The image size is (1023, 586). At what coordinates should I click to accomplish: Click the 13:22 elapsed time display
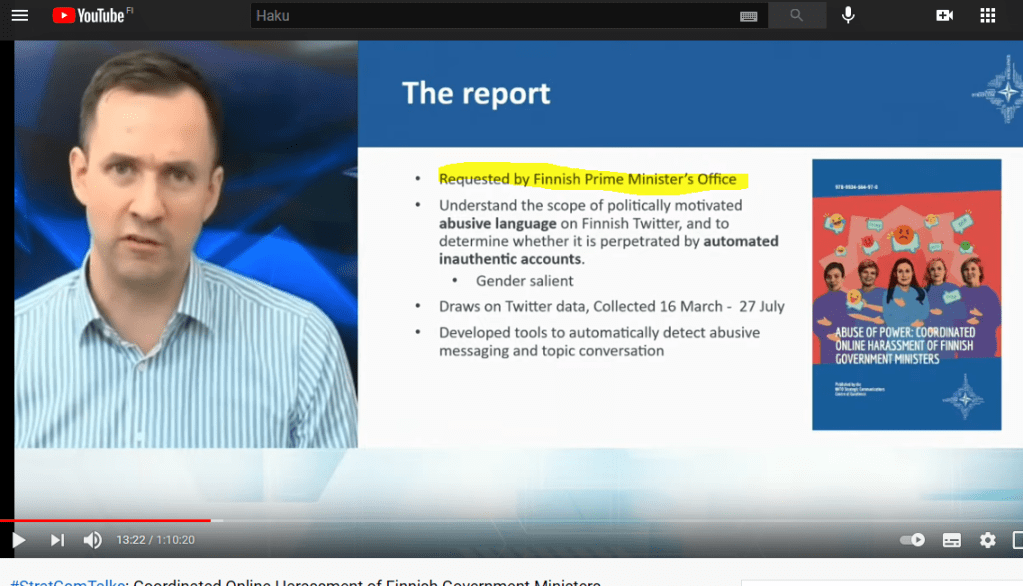click(130, 540)
